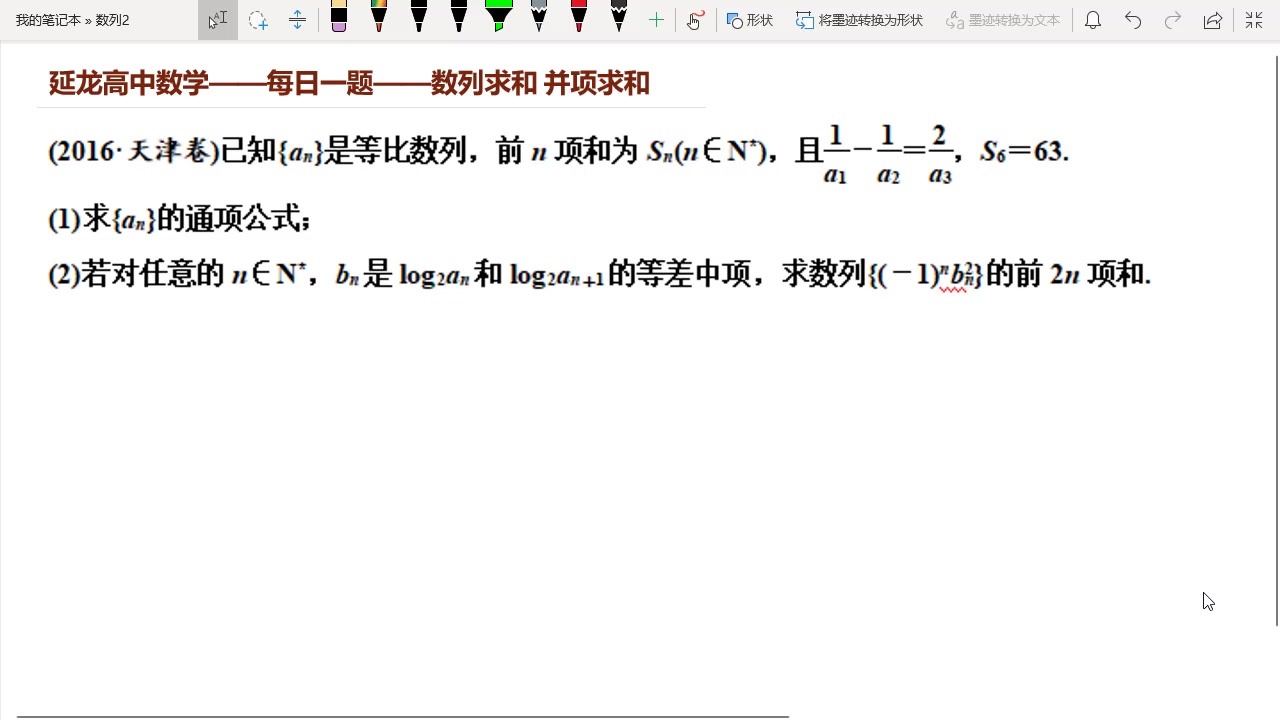Select the red pen
1280x720 pixels.
click(x=579, y=17)
